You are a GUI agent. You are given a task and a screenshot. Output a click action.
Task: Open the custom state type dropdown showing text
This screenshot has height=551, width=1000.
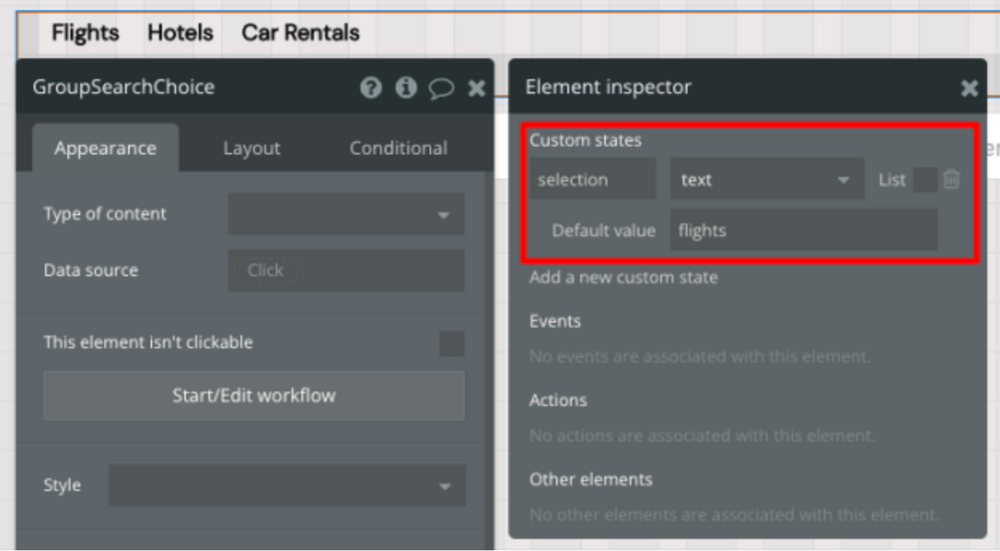(x=766, y=180)
